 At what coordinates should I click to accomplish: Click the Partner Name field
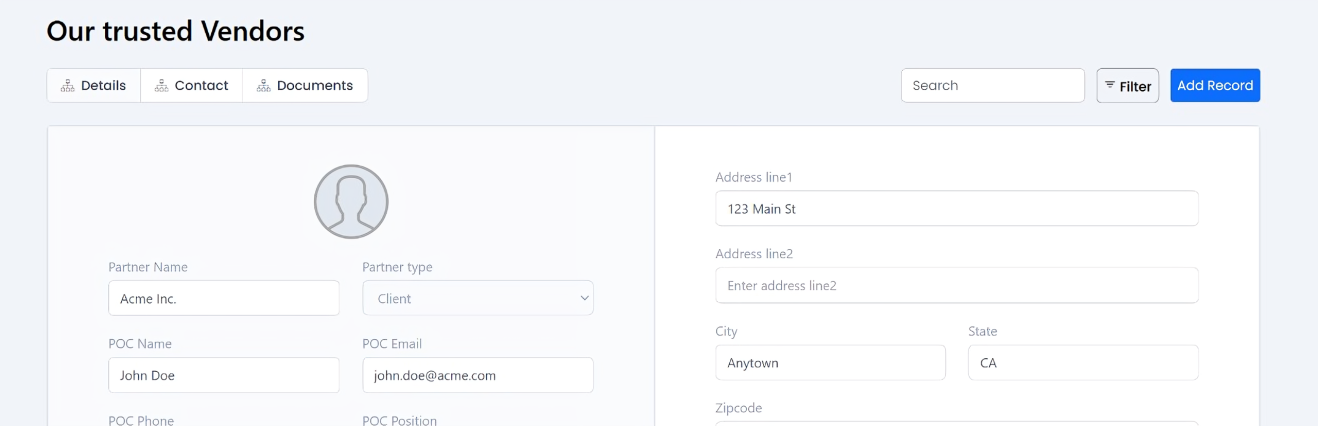click(x=223, y=298)
